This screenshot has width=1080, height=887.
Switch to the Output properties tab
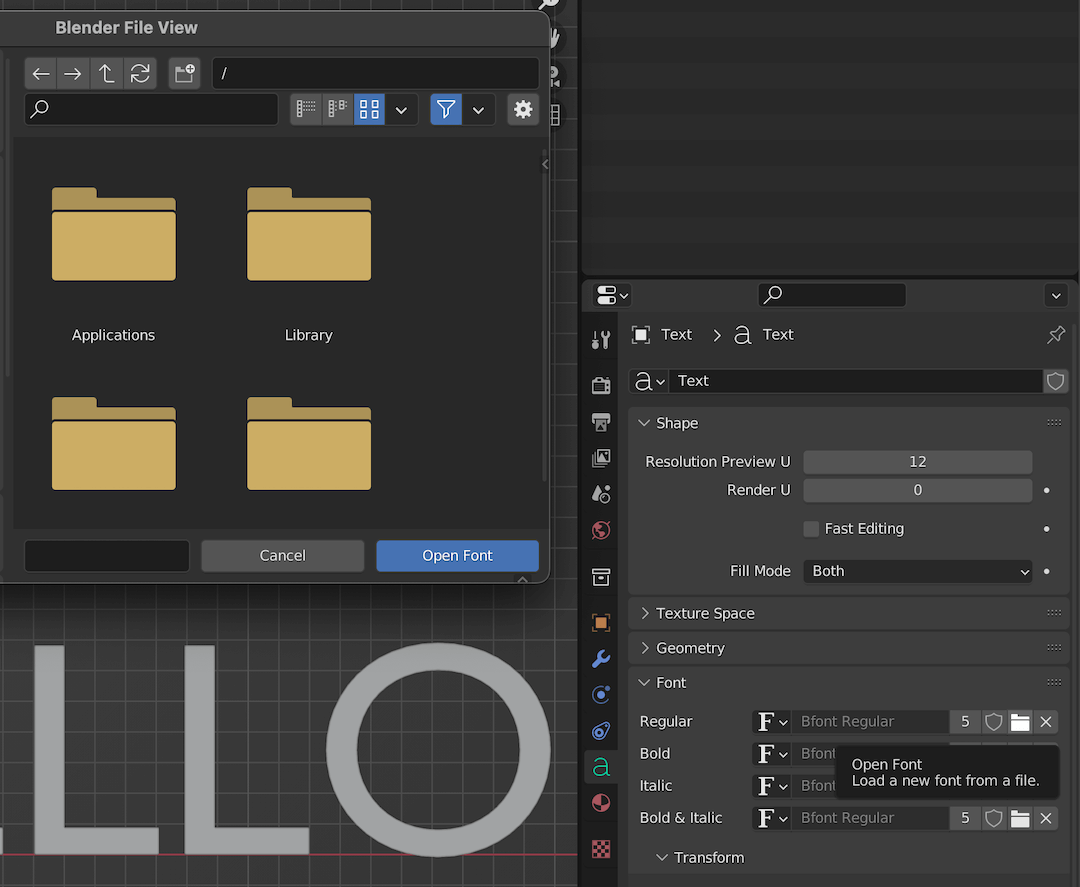[601, 422]
